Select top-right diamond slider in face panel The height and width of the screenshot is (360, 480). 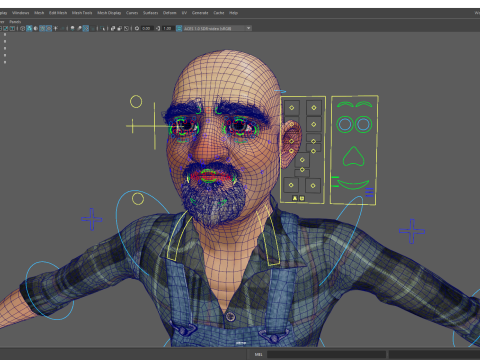[314, 108]
